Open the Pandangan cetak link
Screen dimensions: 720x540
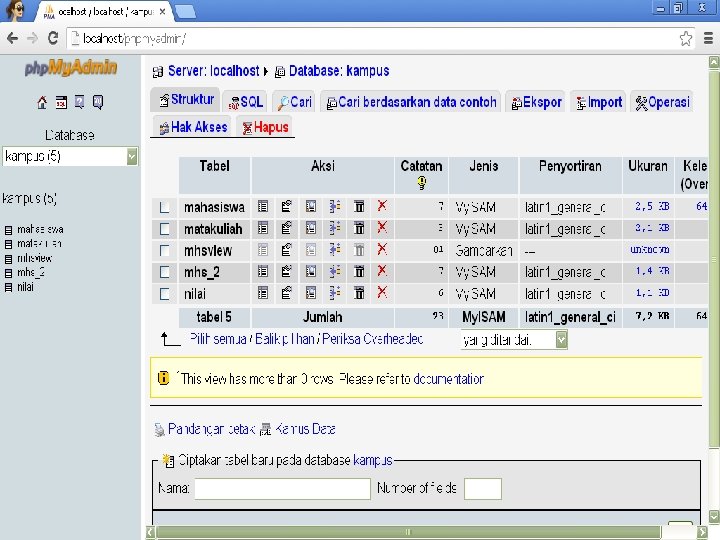tap(211, 429)
